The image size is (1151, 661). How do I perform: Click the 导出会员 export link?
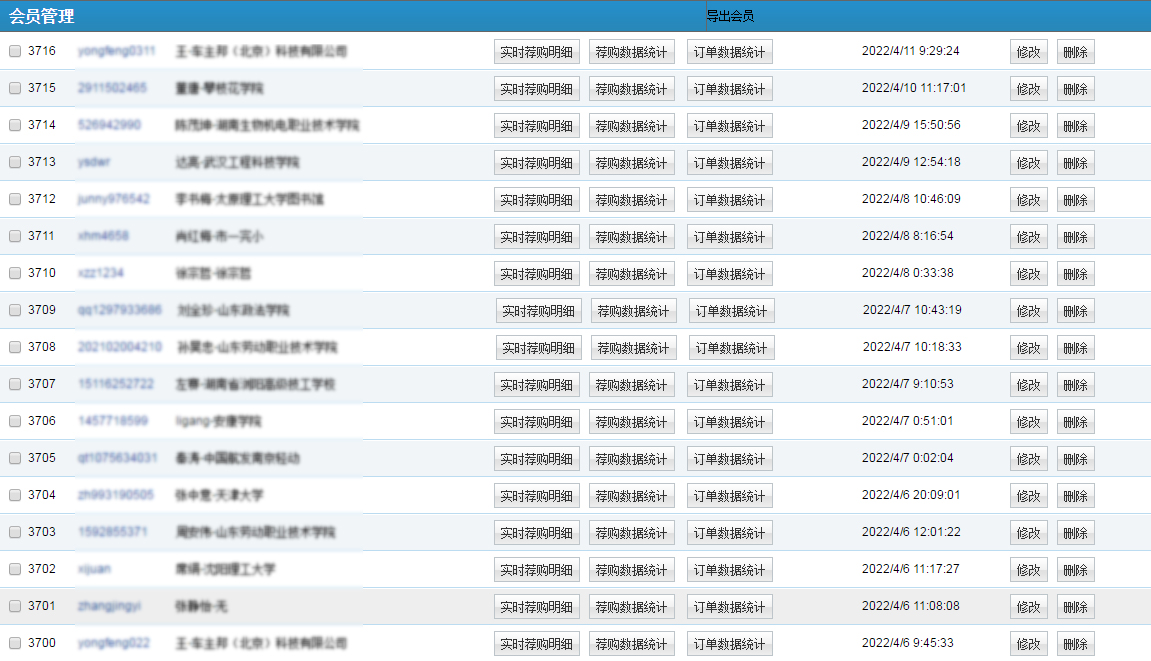[x=730, y=16]
